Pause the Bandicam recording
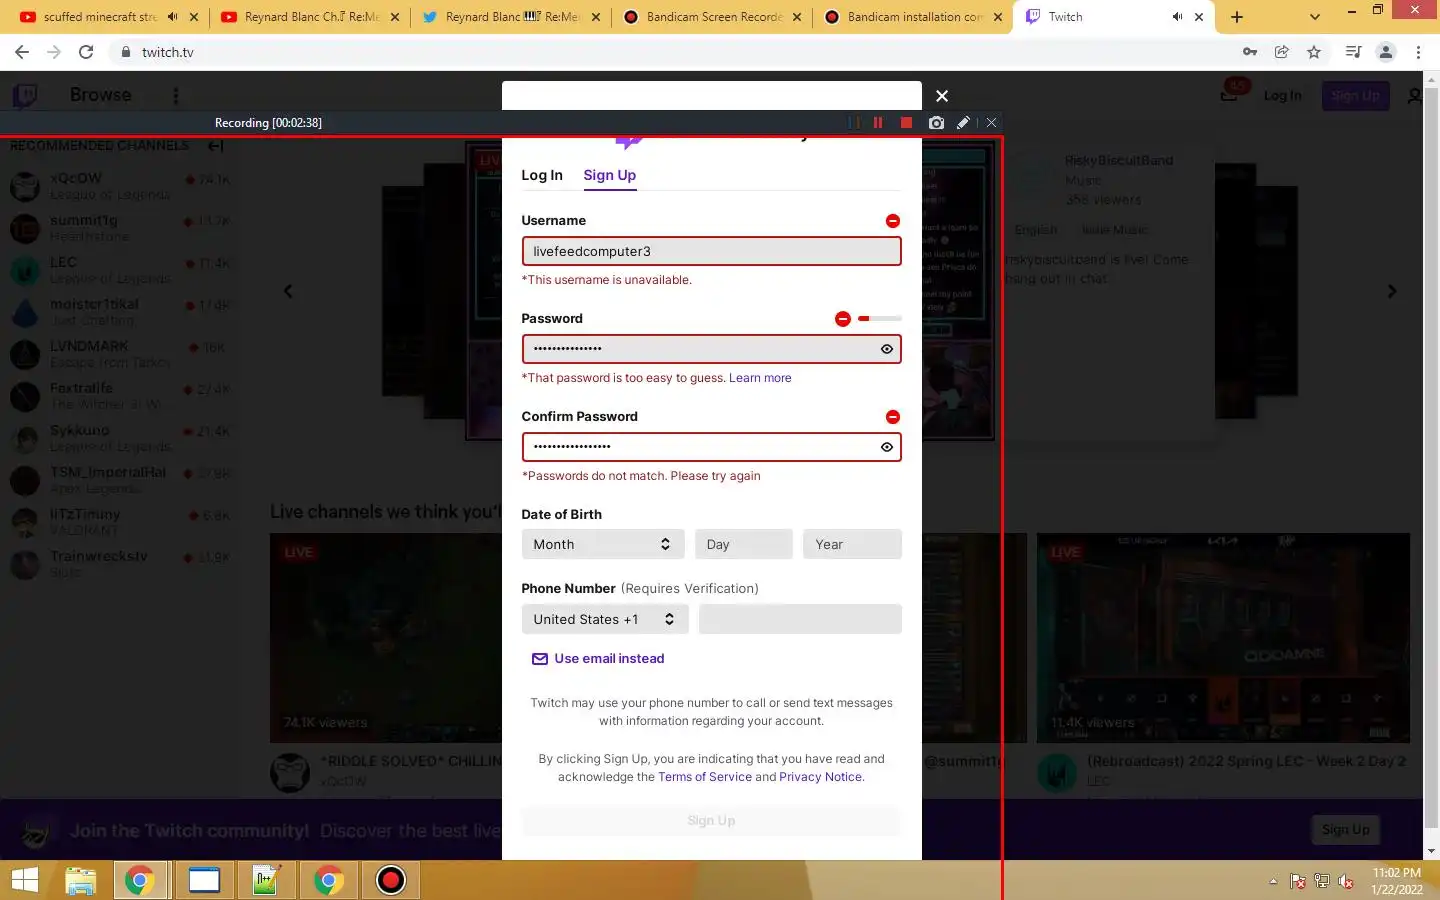 (x=878, y=122)
